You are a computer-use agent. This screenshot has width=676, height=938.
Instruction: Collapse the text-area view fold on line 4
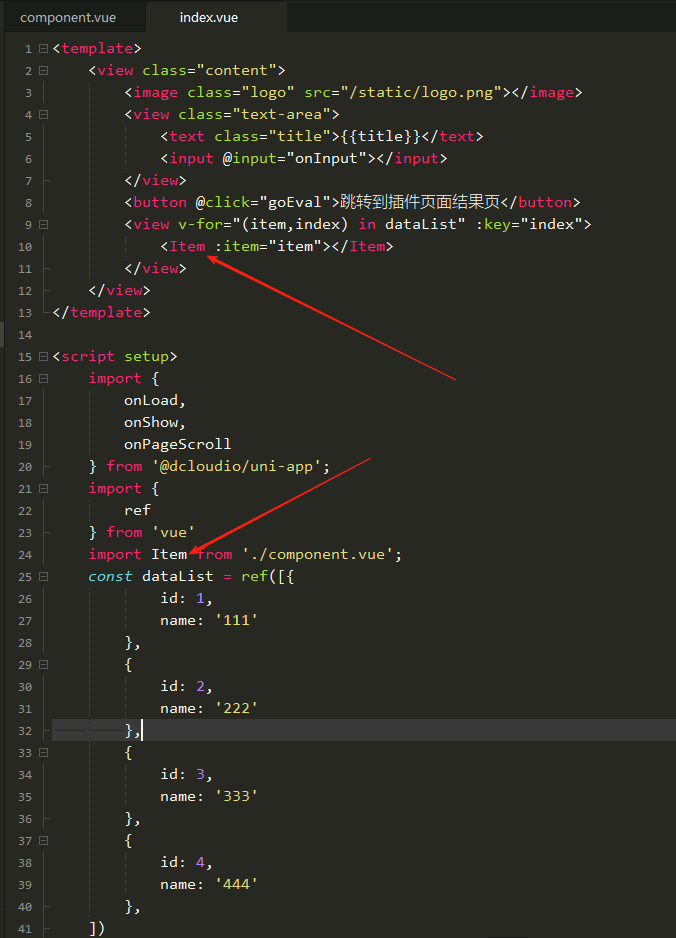click(x=43, y=114)
